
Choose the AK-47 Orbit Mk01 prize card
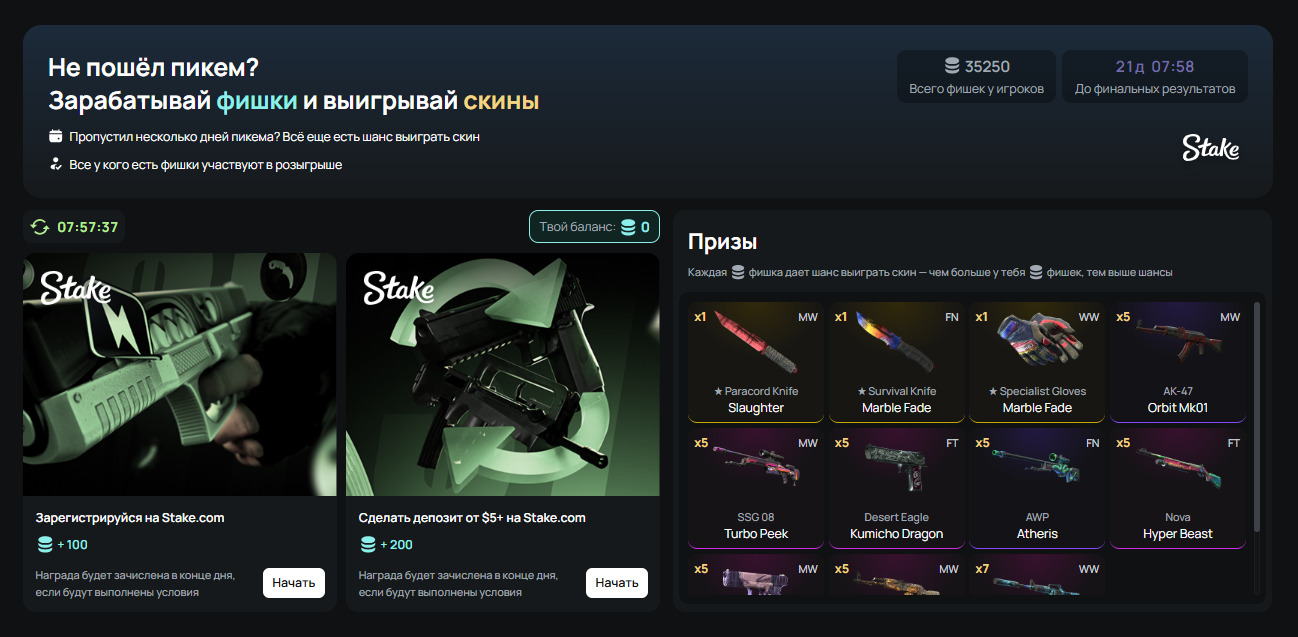[x=1178, y=362]
